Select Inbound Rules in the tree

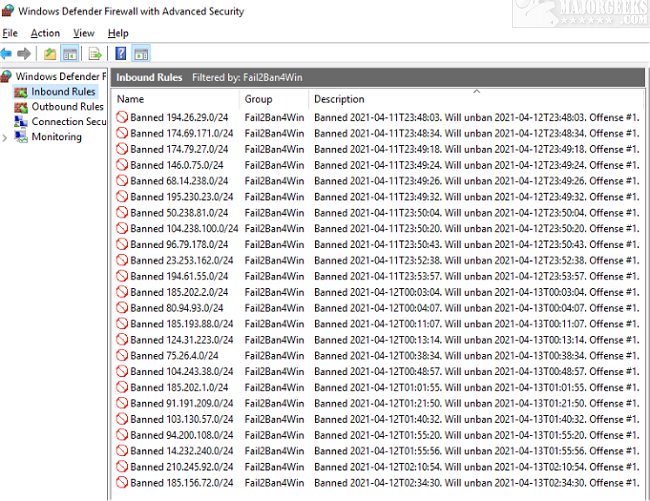click(63, 92)
